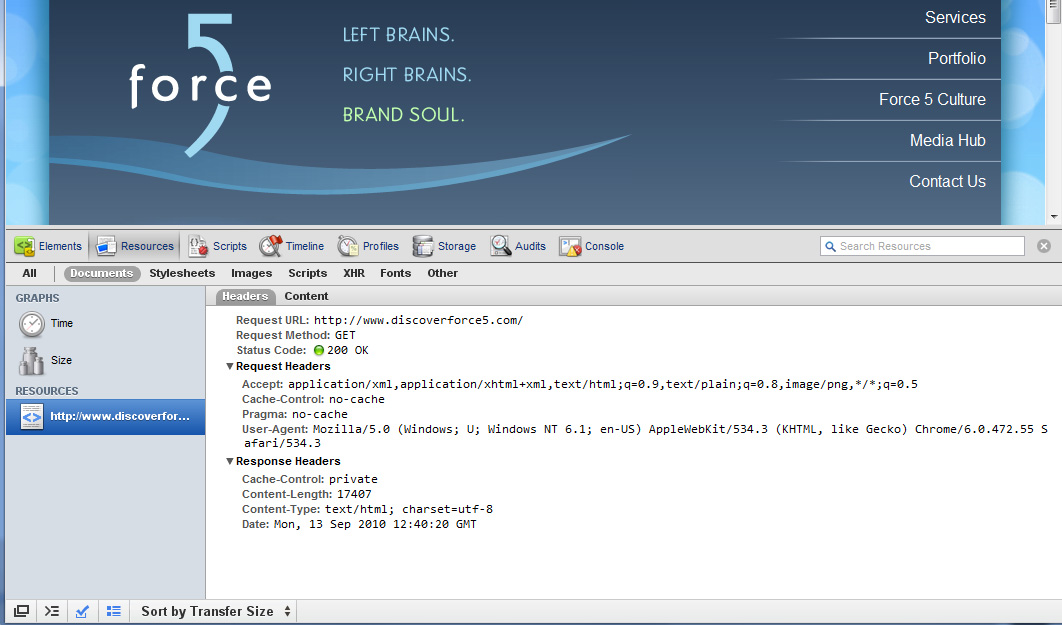Toggle small resource rows view

tap(114, 611)
